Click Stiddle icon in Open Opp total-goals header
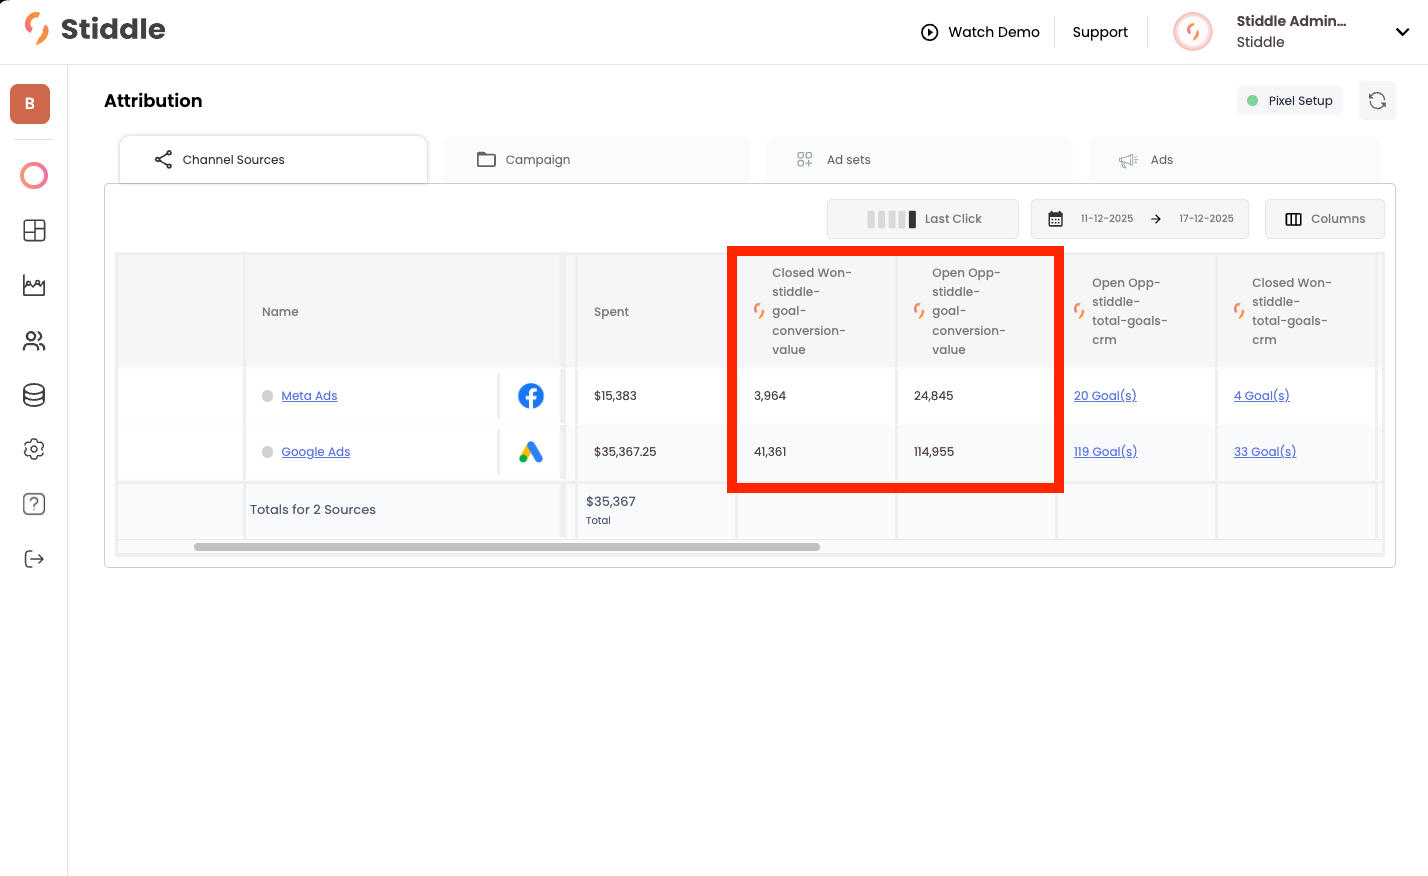 [x=1079, y=311]
